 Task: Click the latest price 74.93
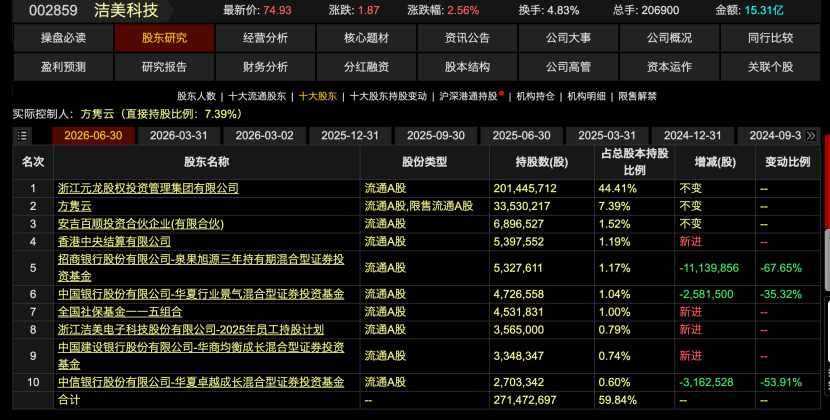(277, 10)
